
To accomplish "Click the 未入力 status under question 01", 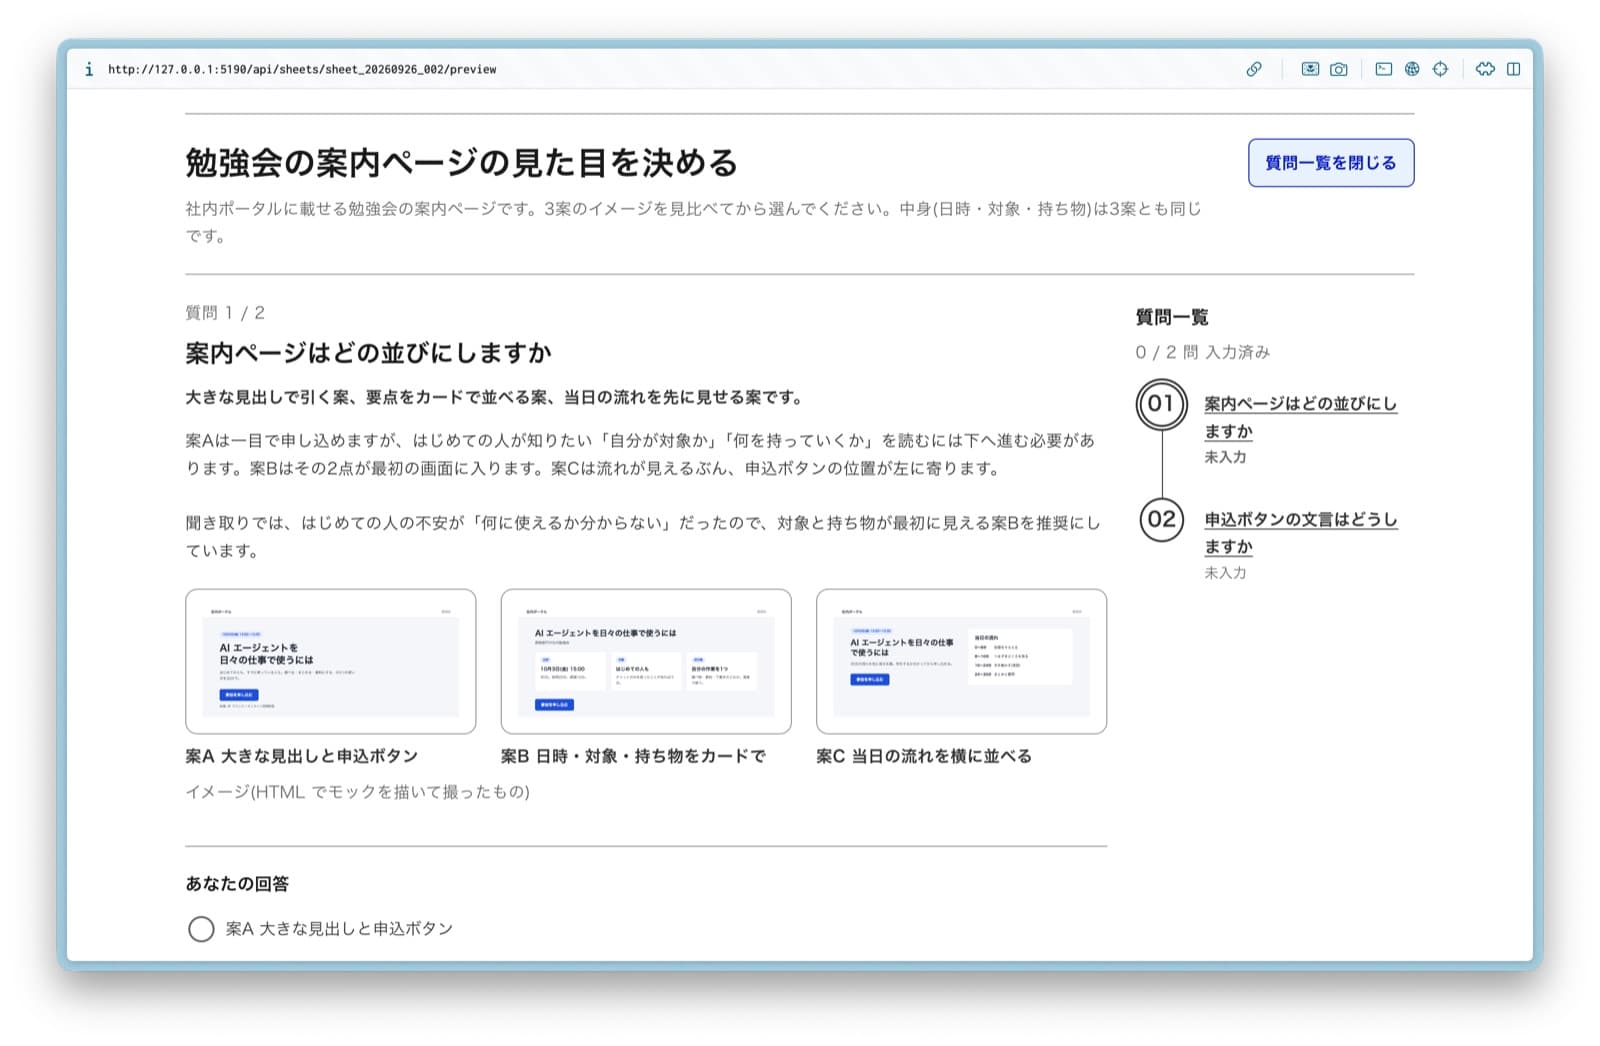I will (1225, 457).
